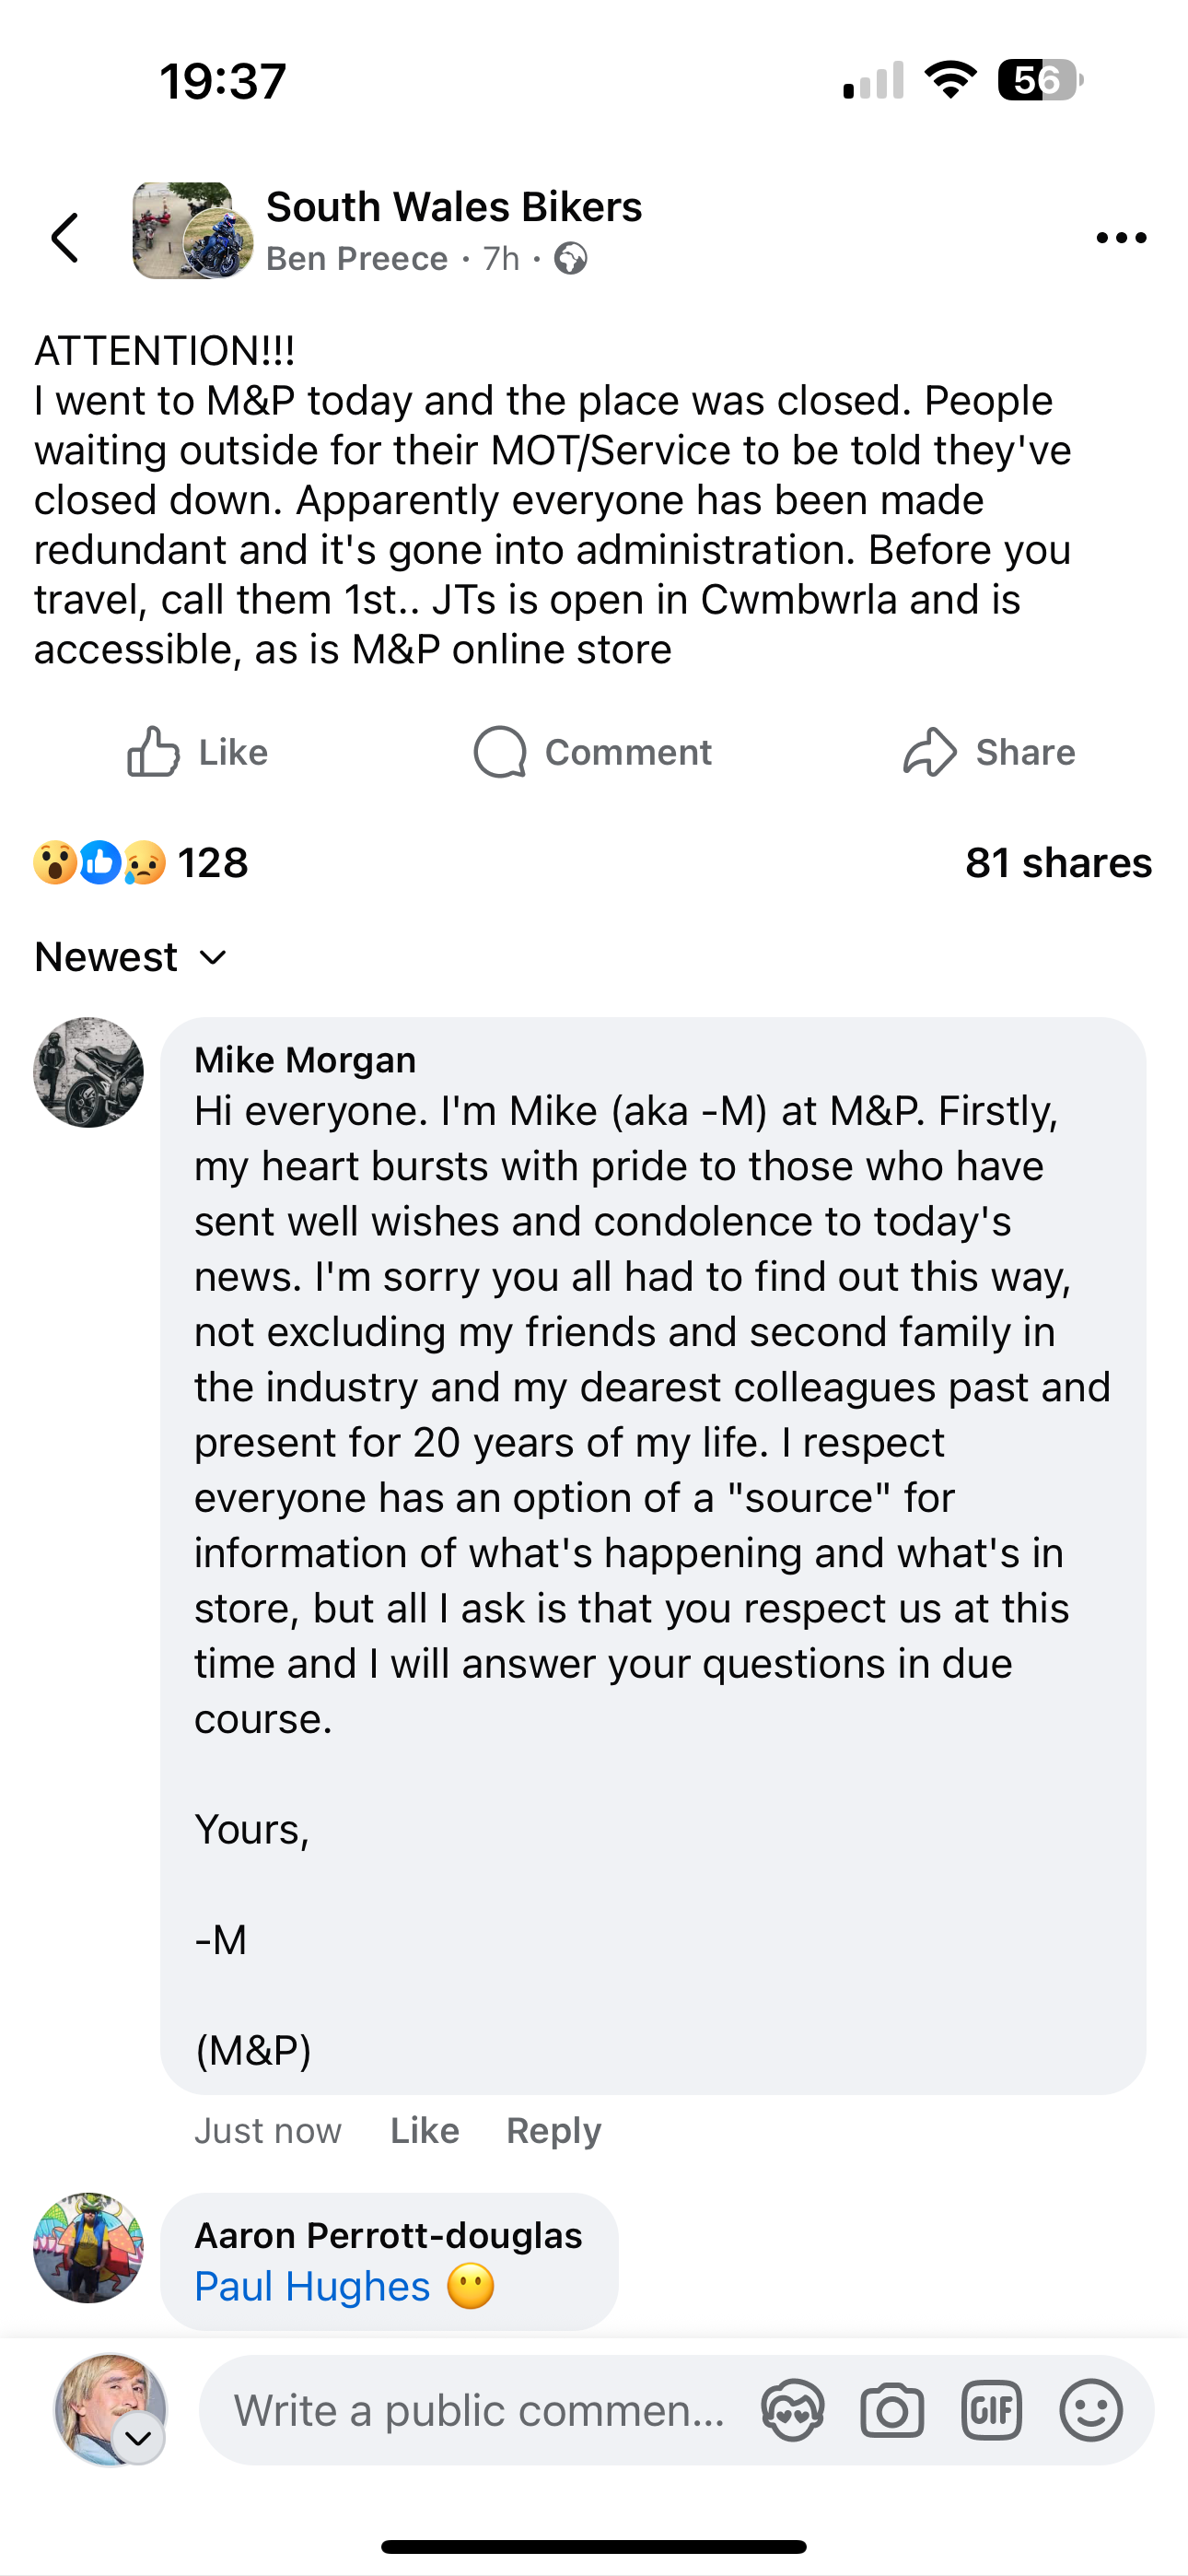Expand the Newest comment sort dropdown

click(x=131, y=957)
